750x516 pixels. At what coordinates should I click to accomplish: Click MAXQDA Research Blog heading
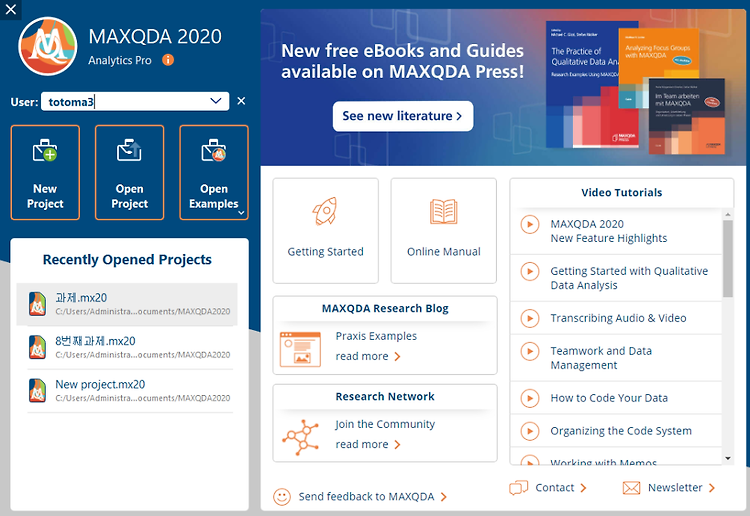click(x=385, y=308)
